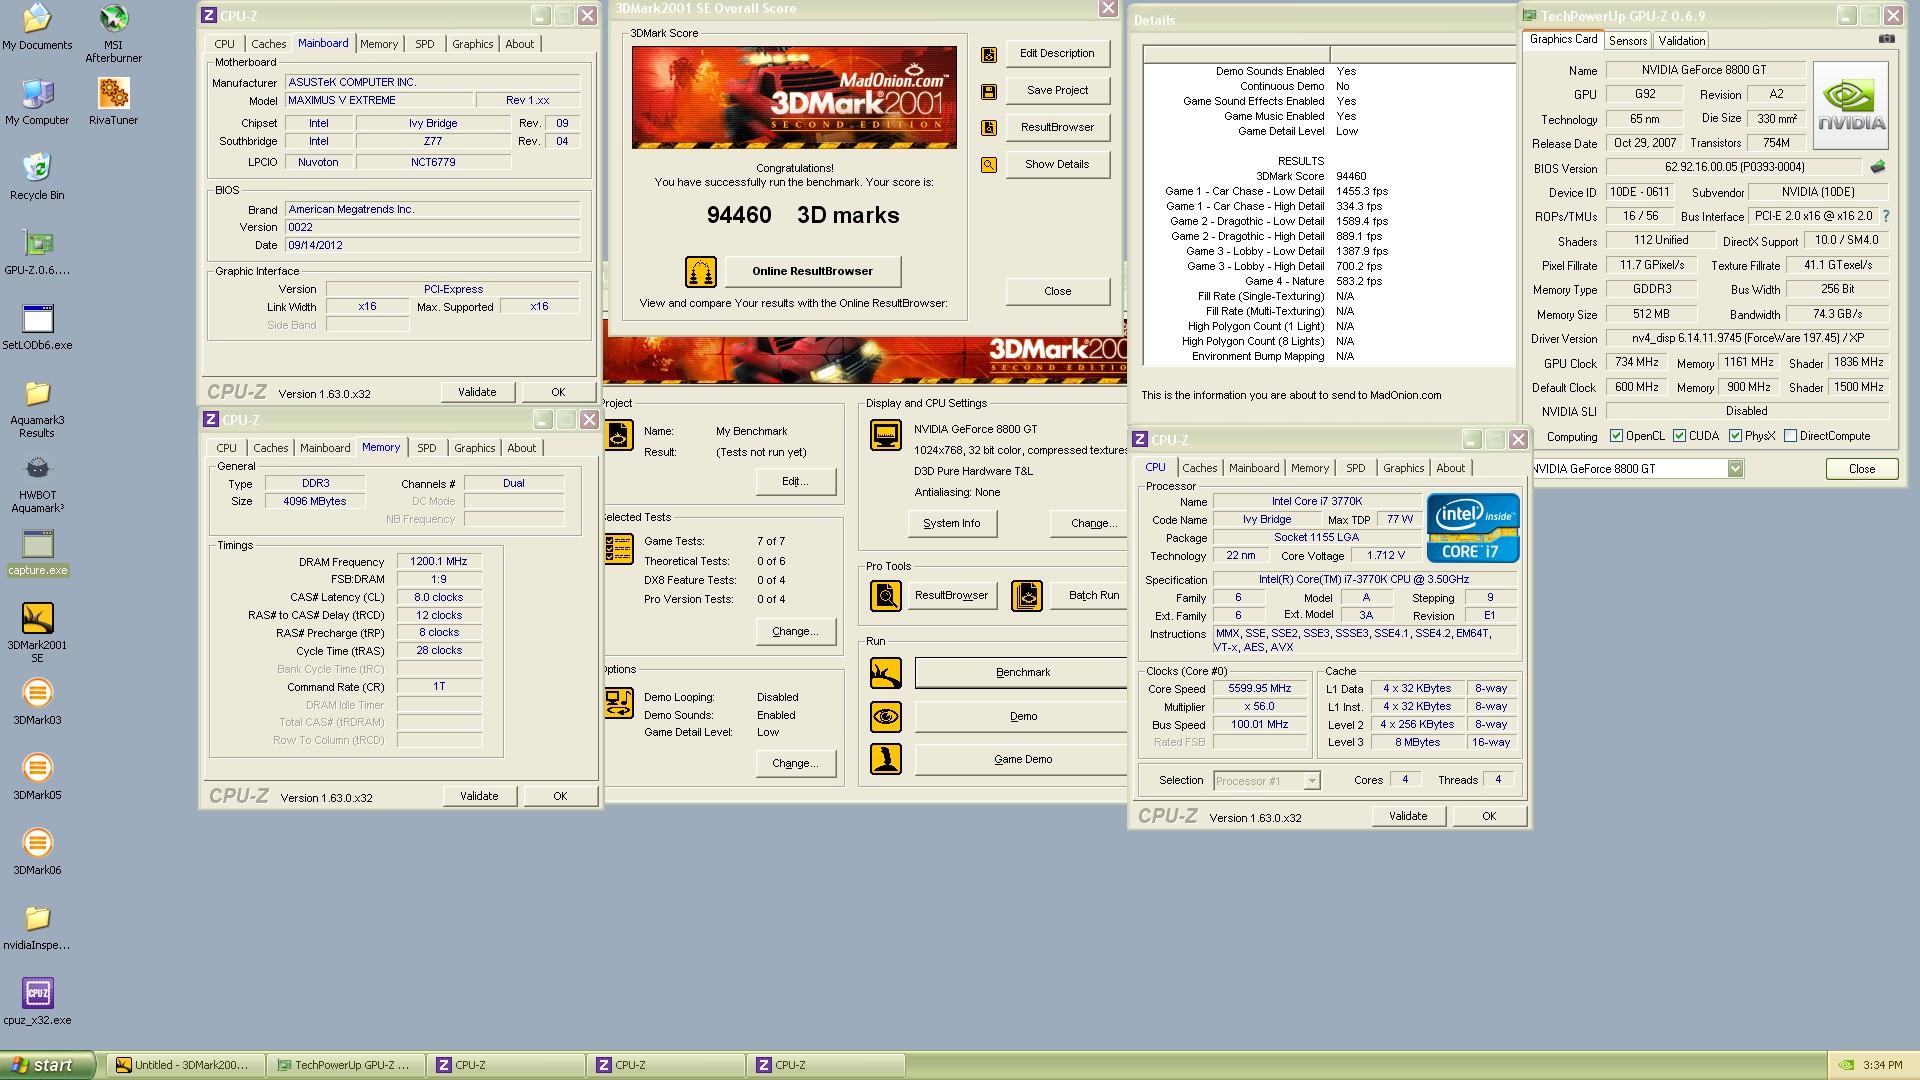Click the Benchmark run icon
Image resolution: width=1920 pixels, height=1080 pixels.
coord(885,673)
